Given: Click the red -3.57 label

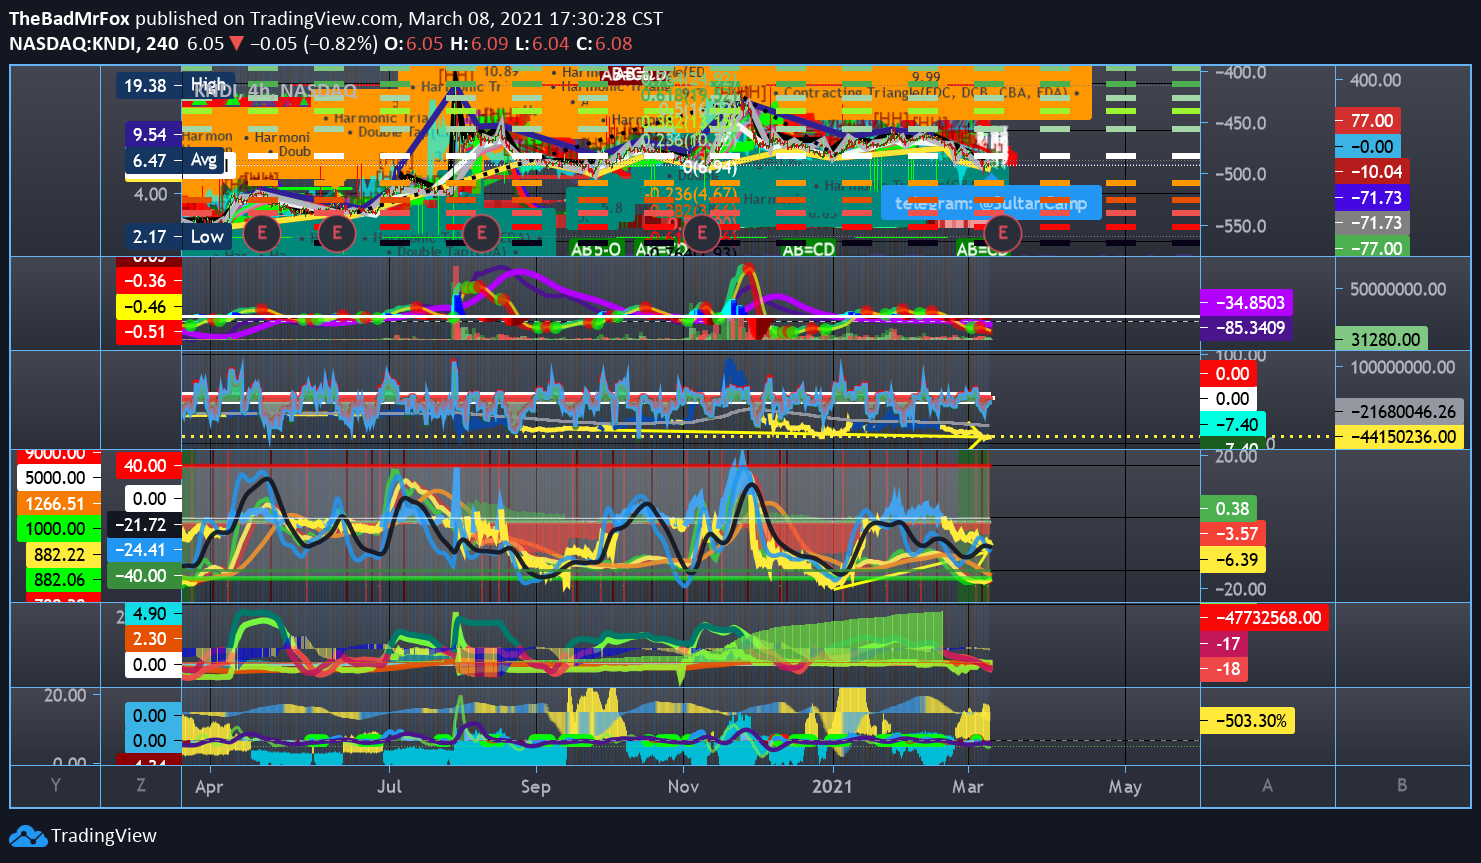Looking at the screenshot, I should (x=1232, y=534).
